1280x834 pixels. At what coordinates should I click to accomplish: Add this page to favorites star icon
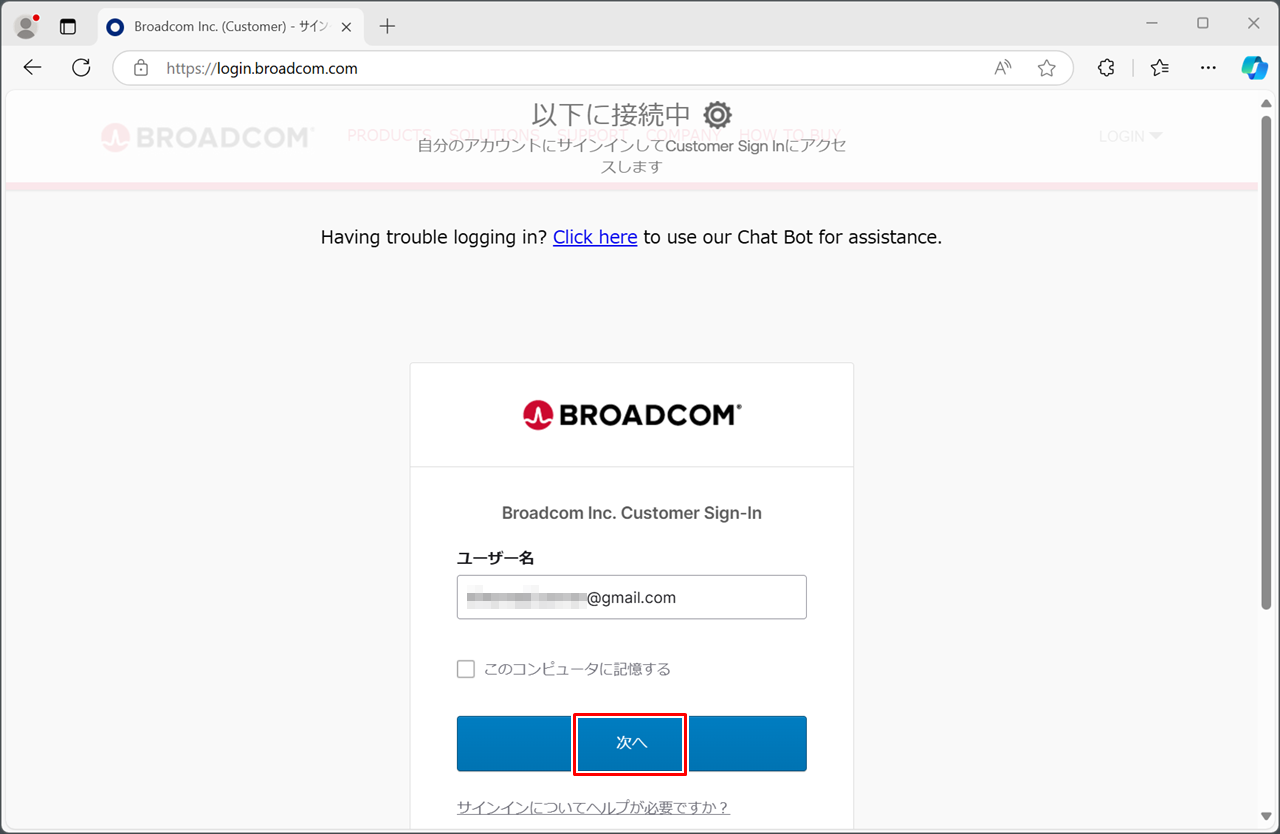[x=1046, y=68]
